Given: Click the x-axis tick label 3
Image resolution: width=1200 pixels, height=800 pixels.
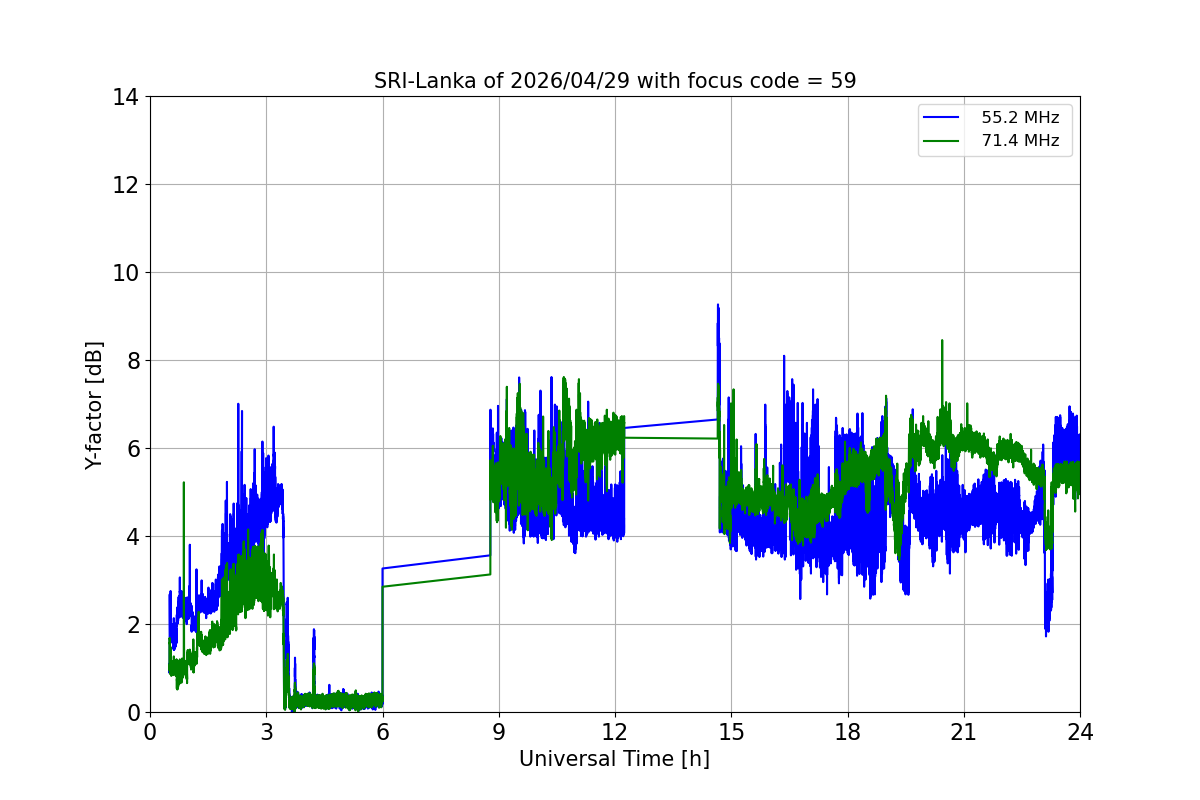Looking at the screenshot, I should [266, 731].
